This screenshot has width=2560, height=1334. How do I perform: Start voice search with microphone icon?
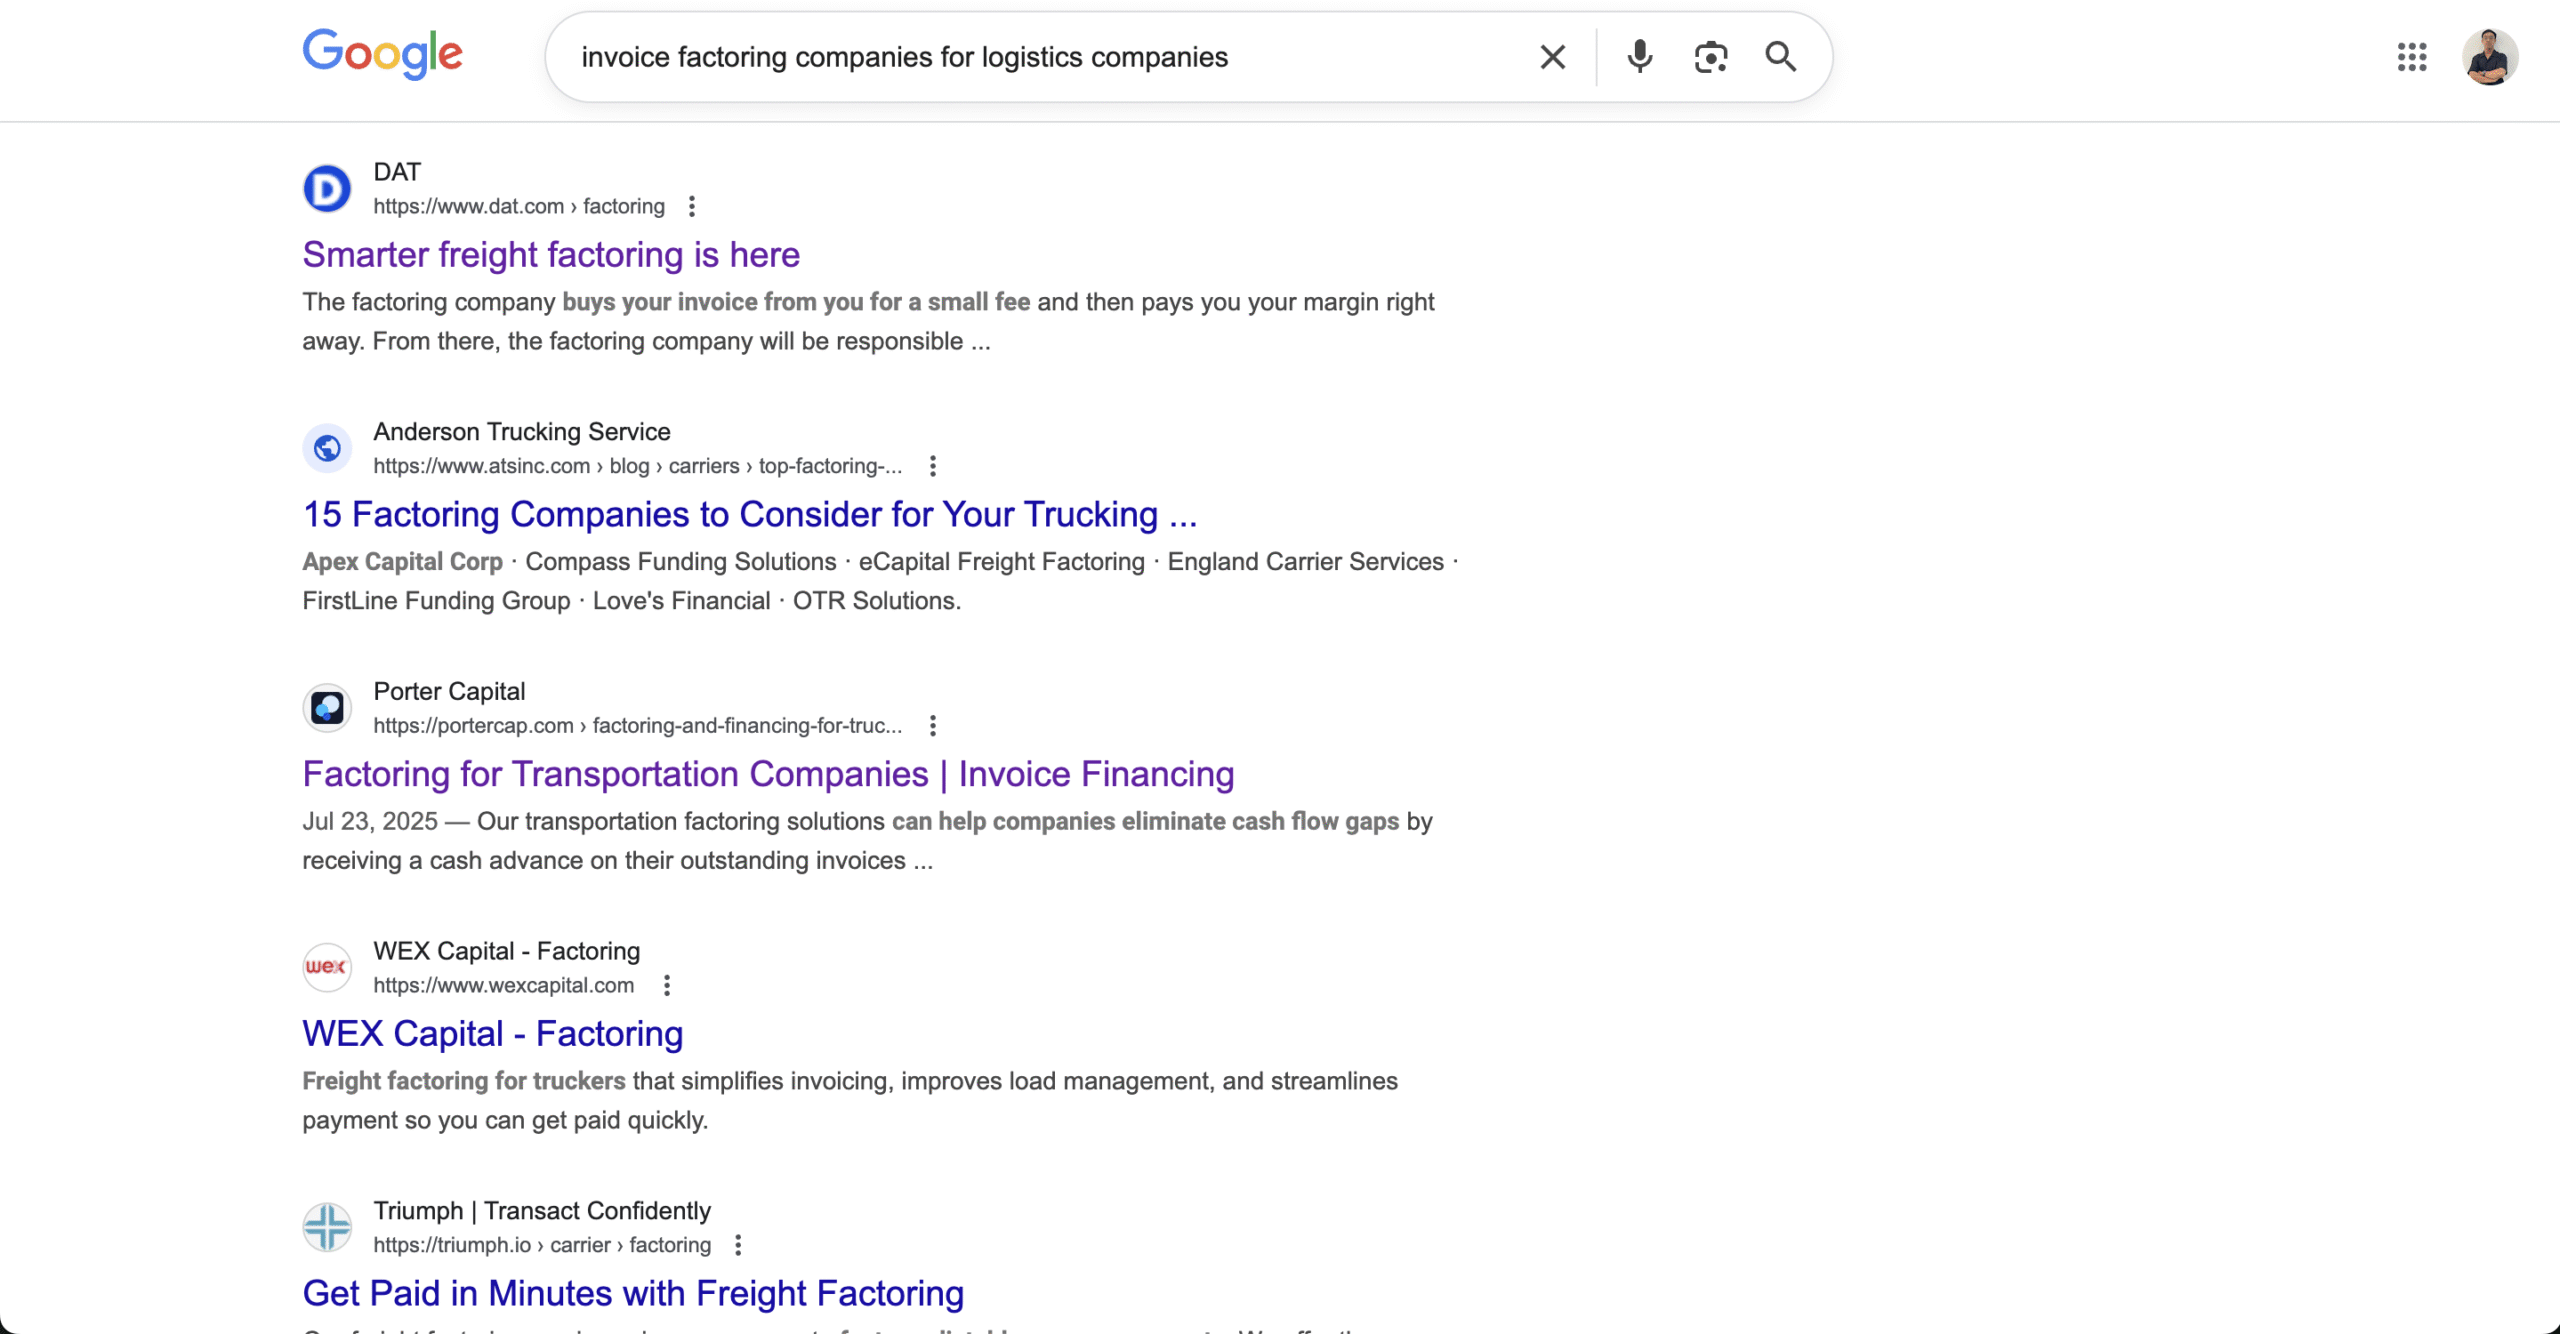pyautogui.click(x=1639, y=57)
